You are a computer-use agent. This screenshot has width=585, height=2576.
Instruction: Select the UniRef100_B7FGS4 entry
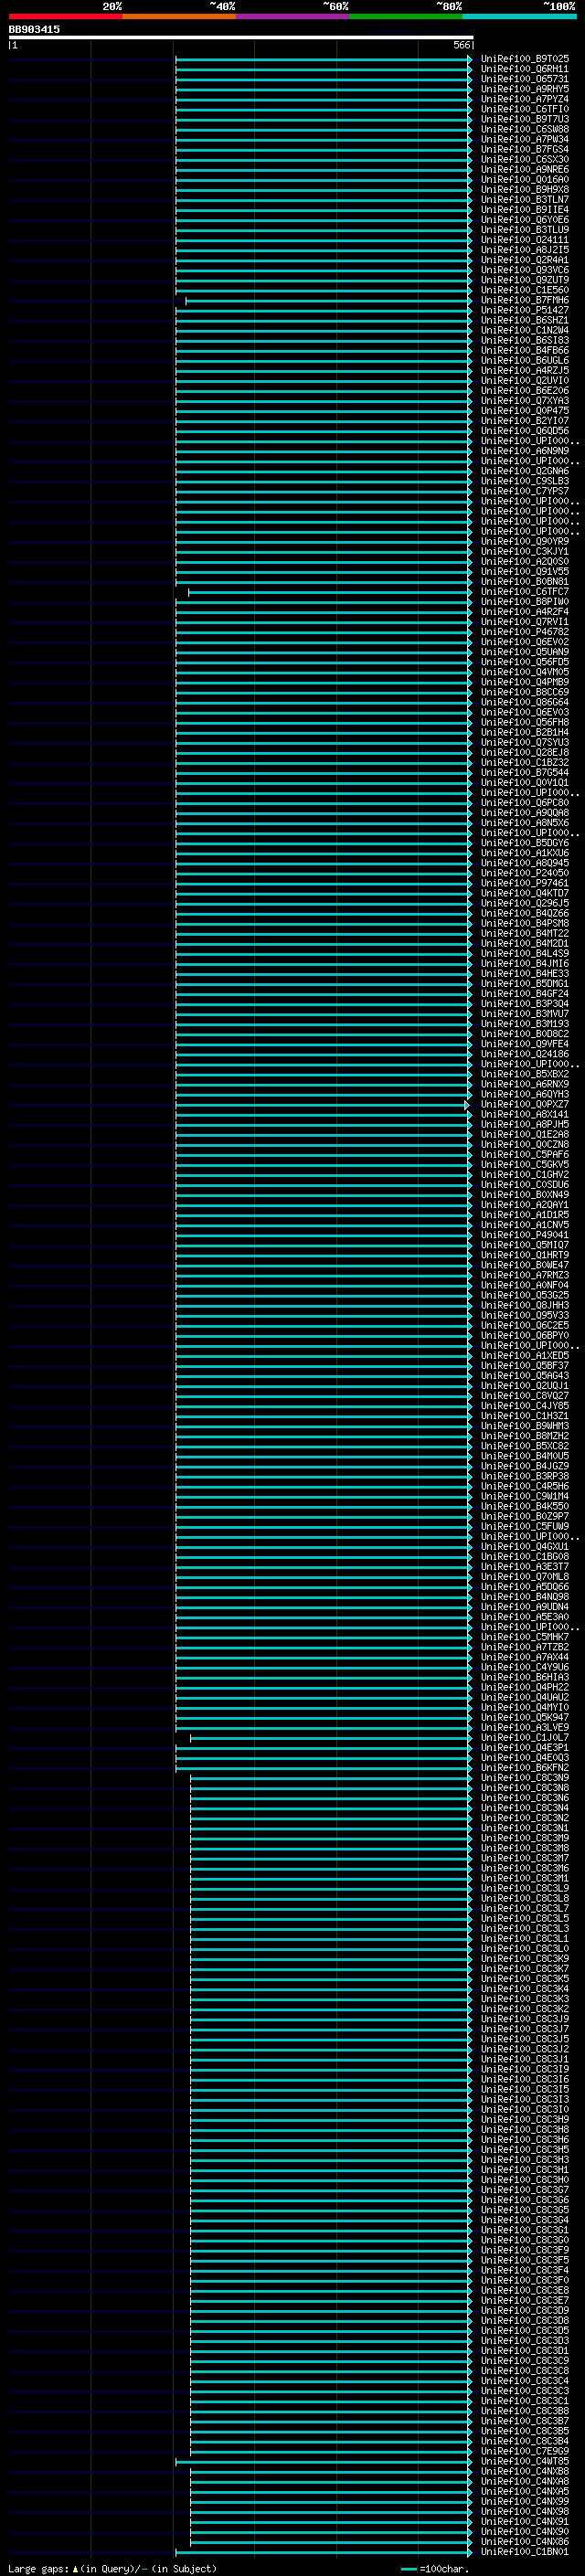[524, 149]
